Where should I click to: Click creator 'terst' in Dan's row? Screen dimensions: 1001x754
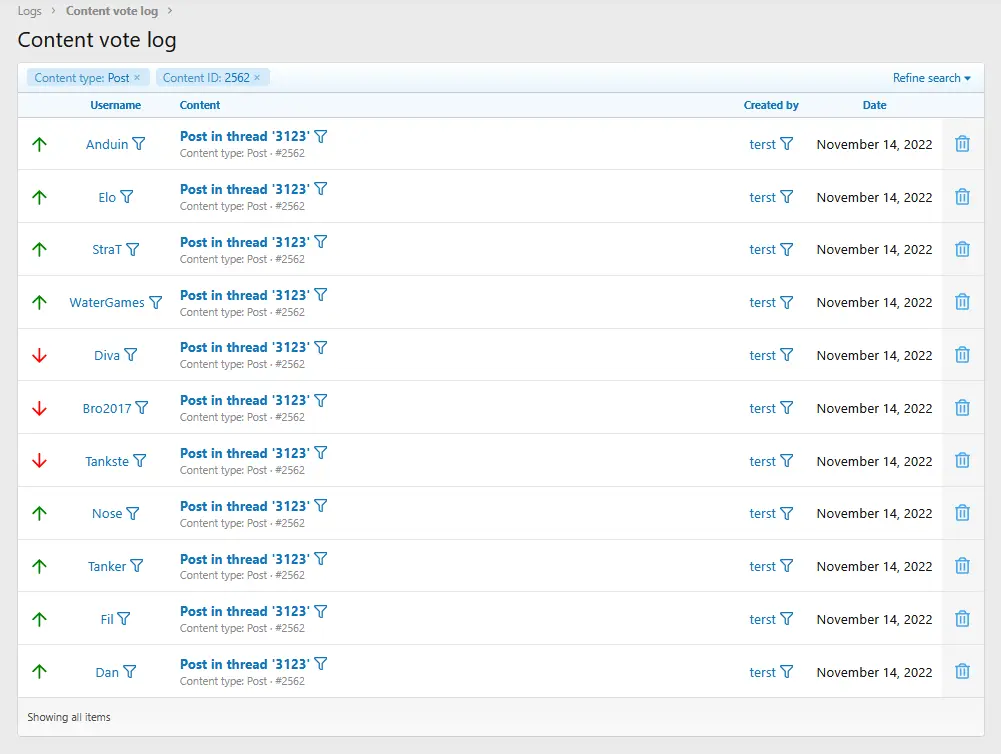pos(762,673)
